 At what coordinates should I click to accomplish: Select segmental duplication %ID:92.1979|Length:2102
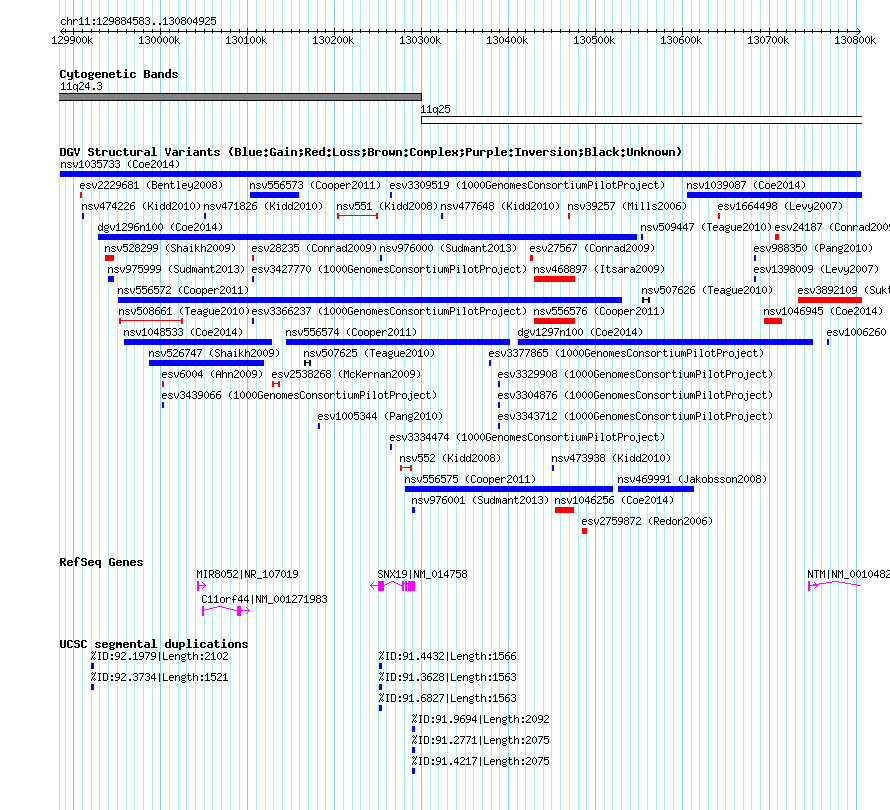[x=93, y=666]
